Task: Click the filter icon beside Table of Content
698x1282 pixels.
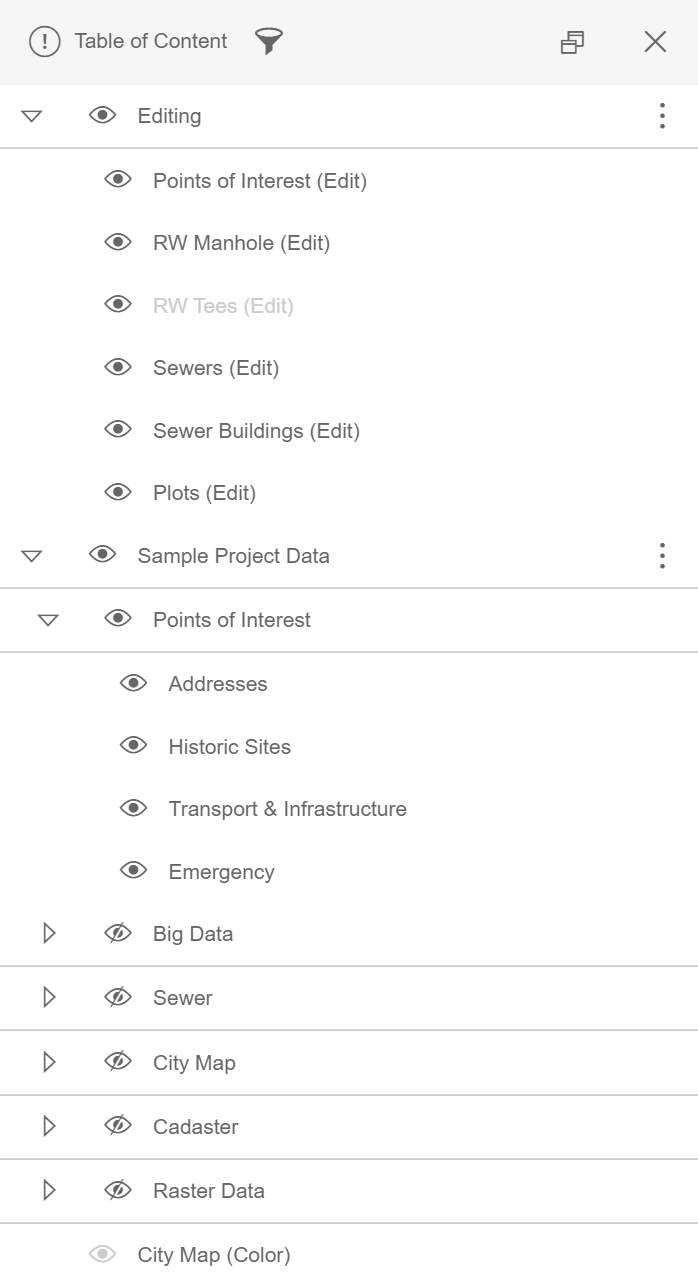Action: click(x=267, y=42)
